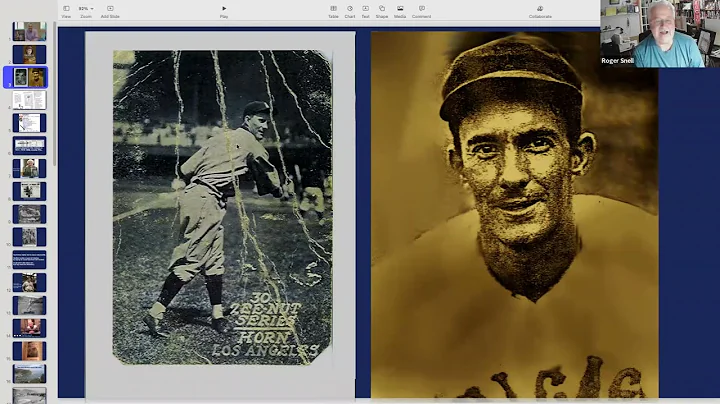Add a Comment to the slide
The width and height of the screenshot is (720, 404).
click(422, 11)
